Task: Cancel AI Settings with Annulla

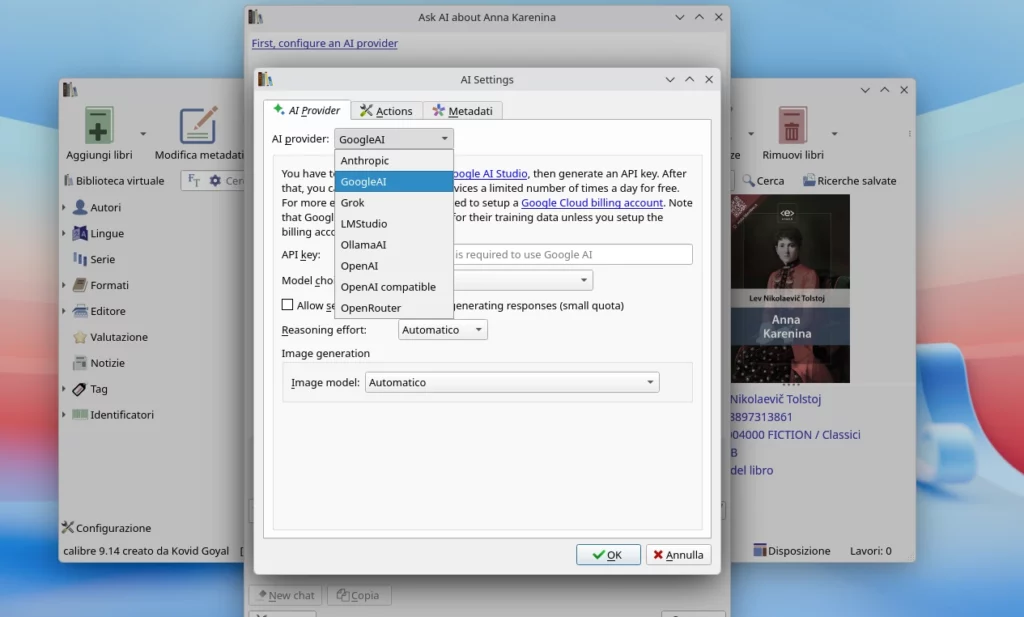Action: (679, 554)
